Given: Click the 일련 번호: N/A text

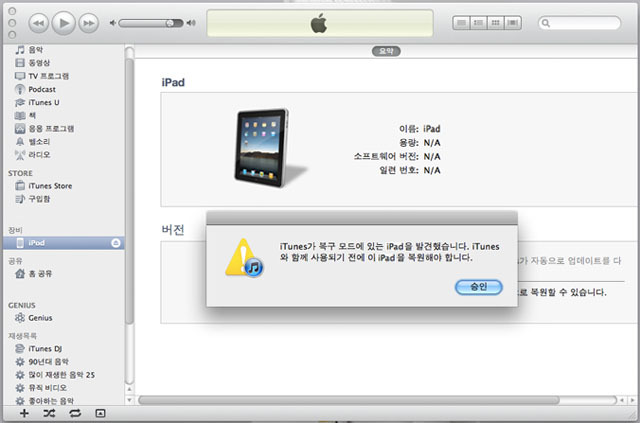Looking at the screenshot, I should point(410,170).
